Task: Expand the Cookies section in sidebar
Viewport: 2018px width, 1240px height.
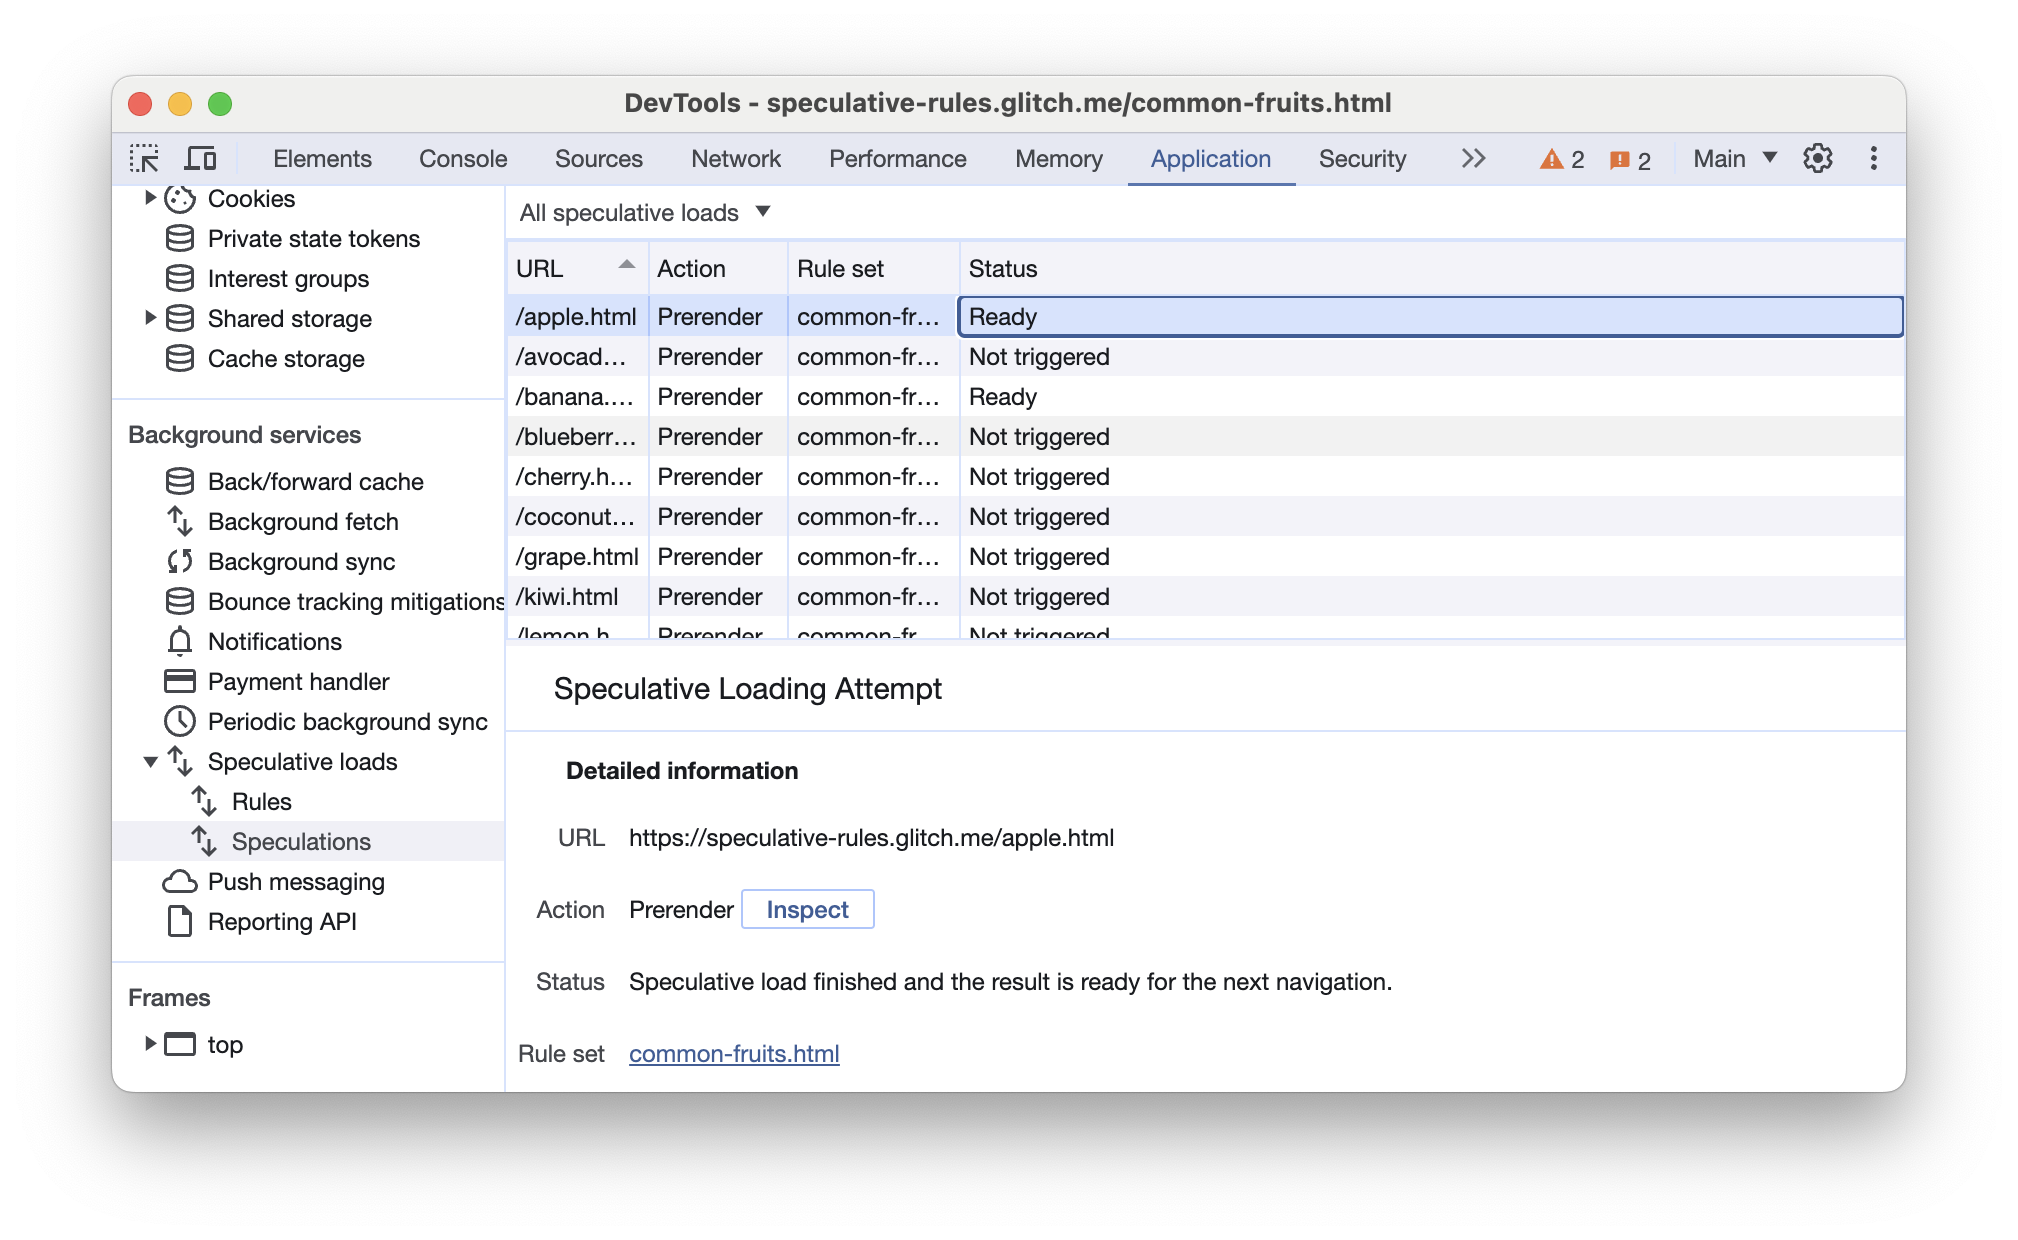Action: (x=151, y=199)
